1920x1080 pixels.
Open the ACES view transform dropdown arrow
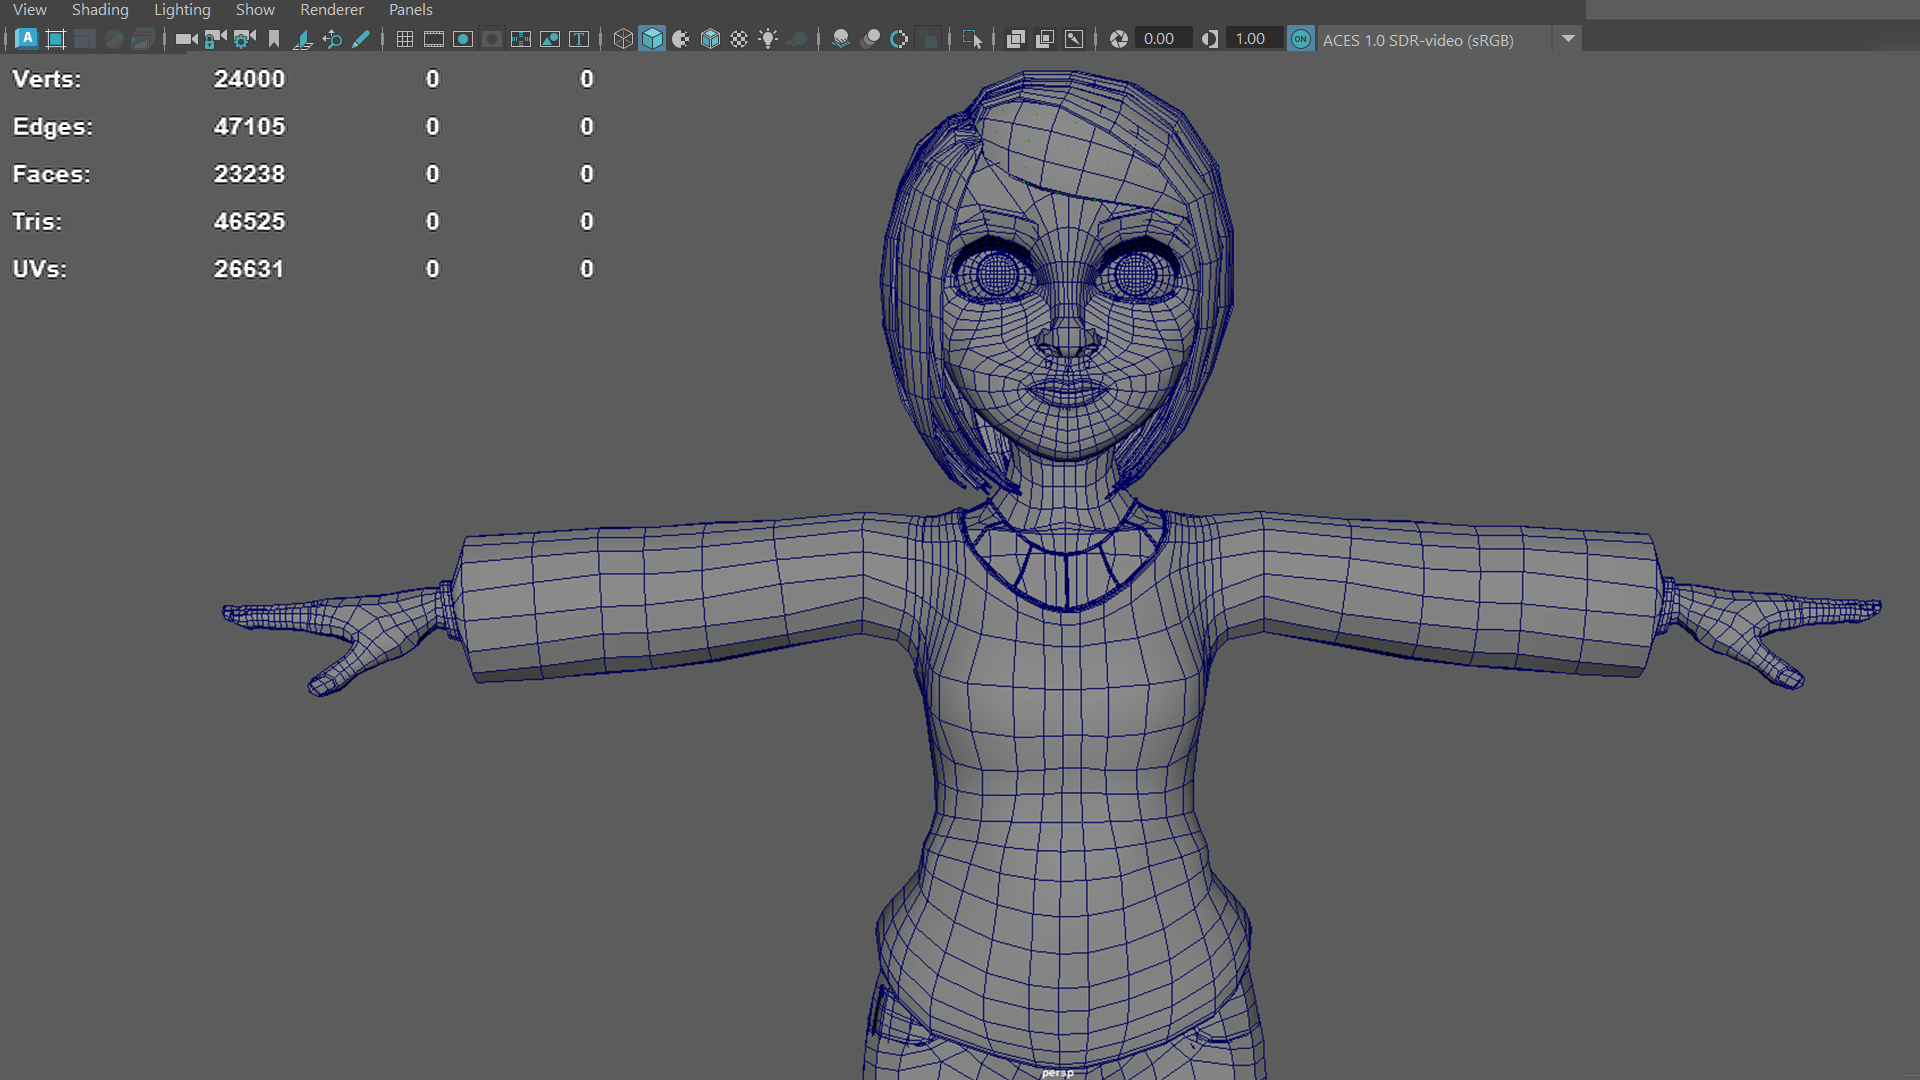[1568, 39]
